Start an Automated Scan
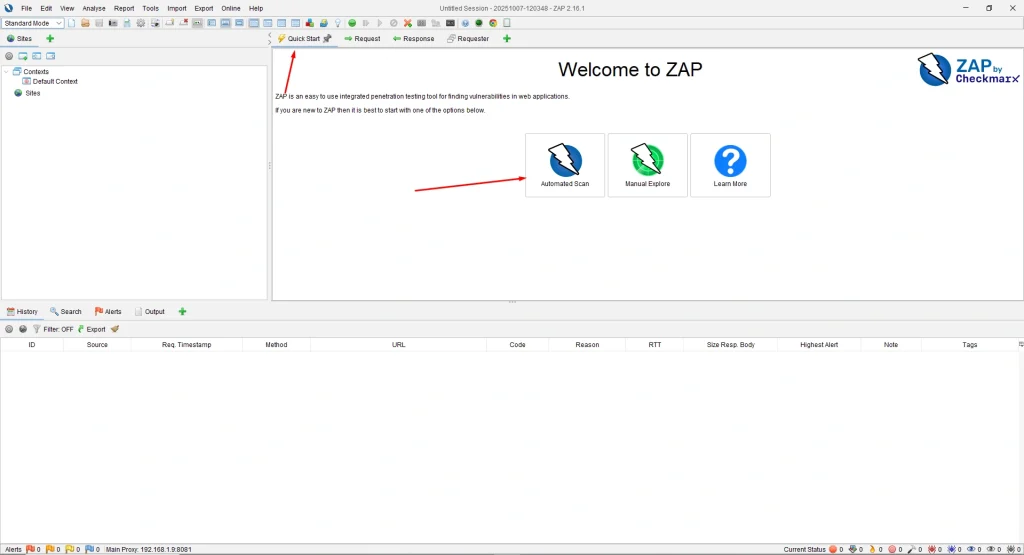1024x555 pixels. [564, 164]
